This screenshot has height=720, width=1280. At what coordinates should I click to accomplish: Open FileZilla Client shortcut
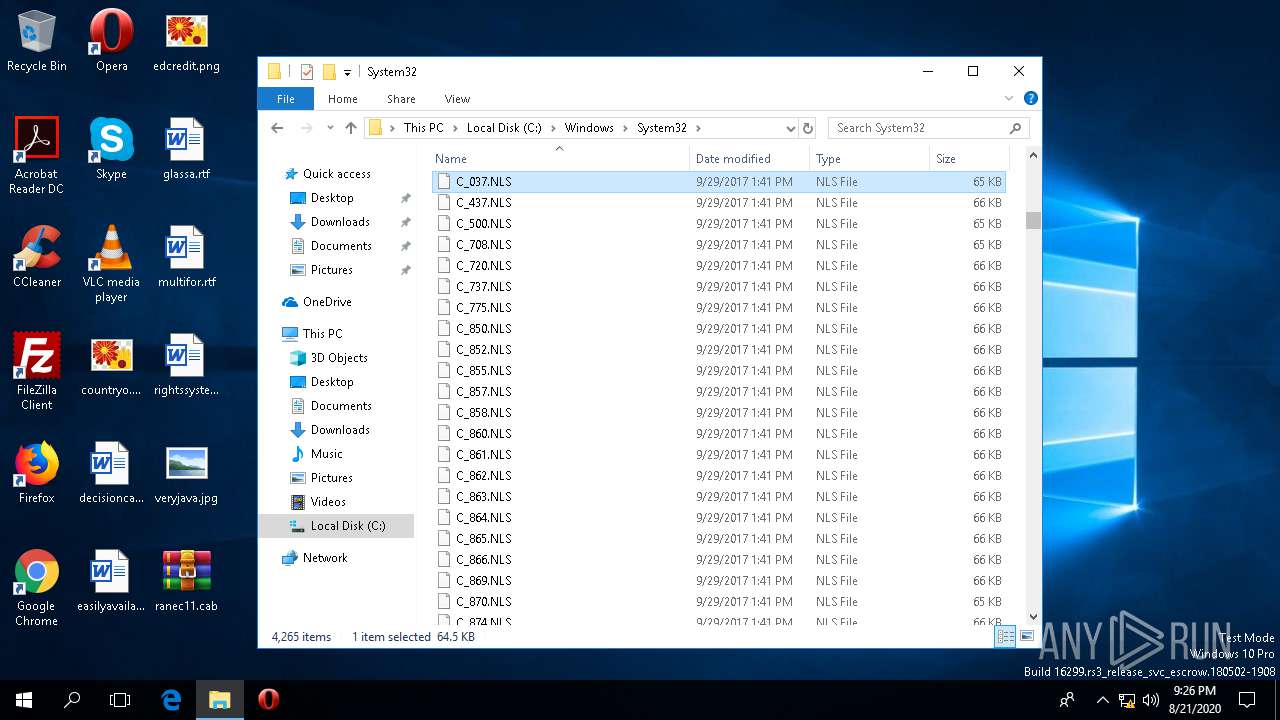(37, 371)
